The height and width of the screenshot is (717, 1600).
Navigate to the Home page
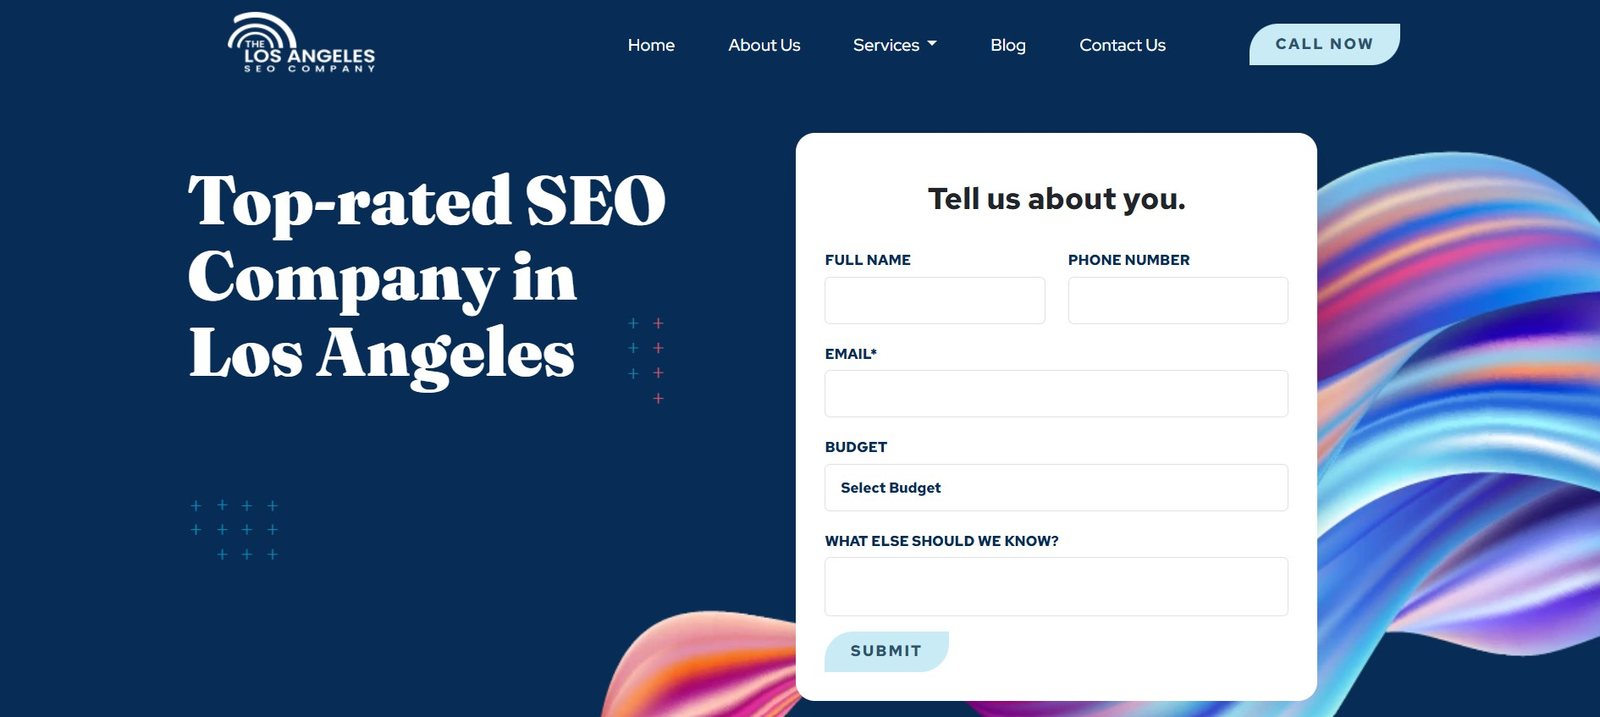tap(651, 45)
